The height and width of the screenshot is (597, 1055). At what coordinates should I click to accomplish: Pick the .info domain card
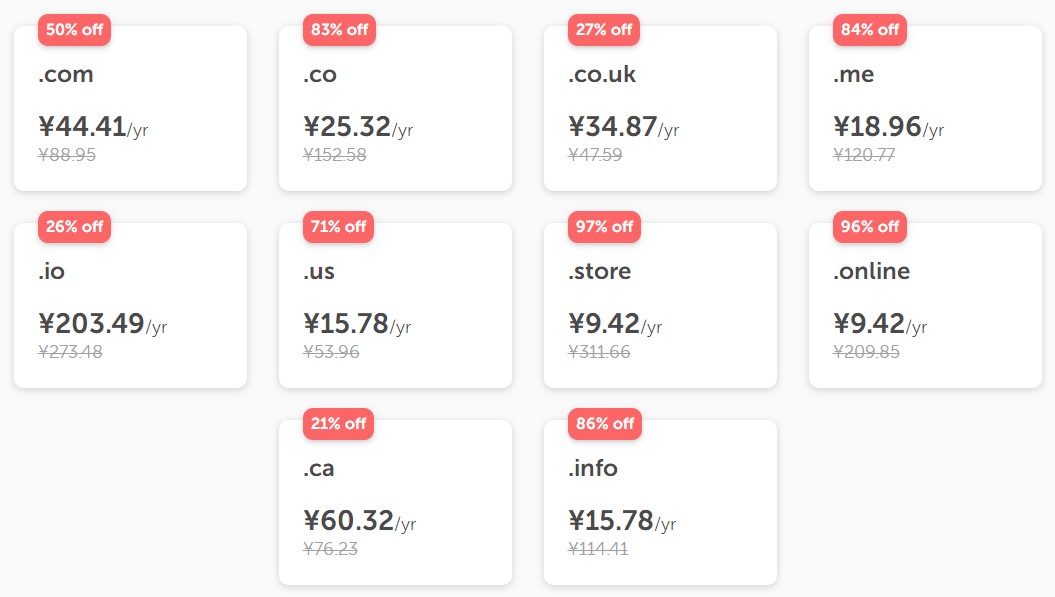(x=660, y=502)
